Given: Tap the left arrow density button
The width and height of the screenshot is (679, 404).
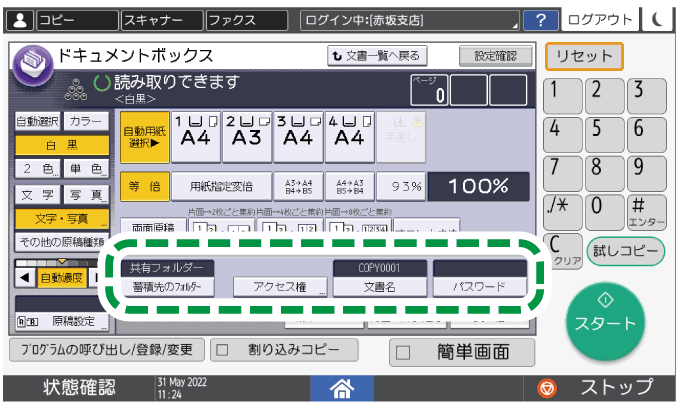Looking at the screenshot, I should click(25, 278).
